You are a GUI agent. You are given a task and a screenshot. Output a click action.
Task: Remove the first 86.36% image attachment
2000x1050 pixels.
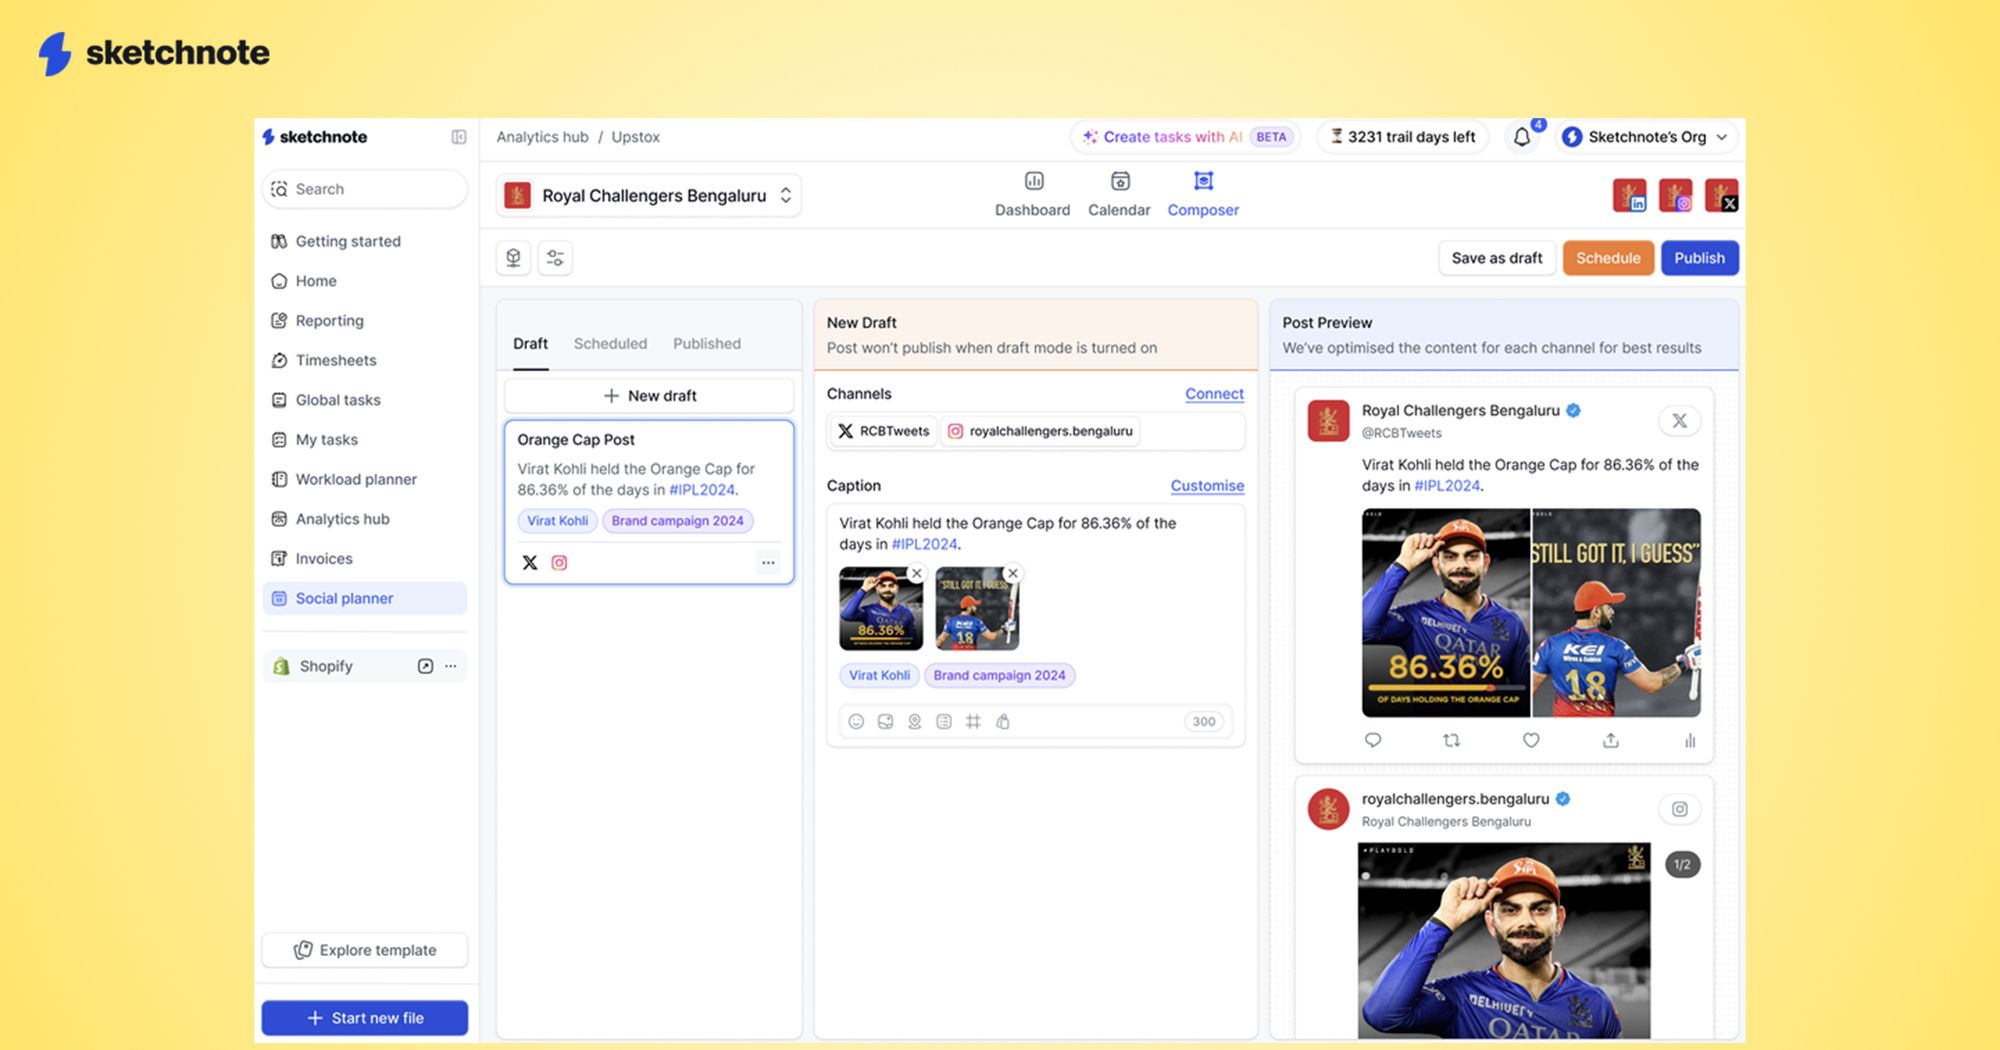click(916, 573)
